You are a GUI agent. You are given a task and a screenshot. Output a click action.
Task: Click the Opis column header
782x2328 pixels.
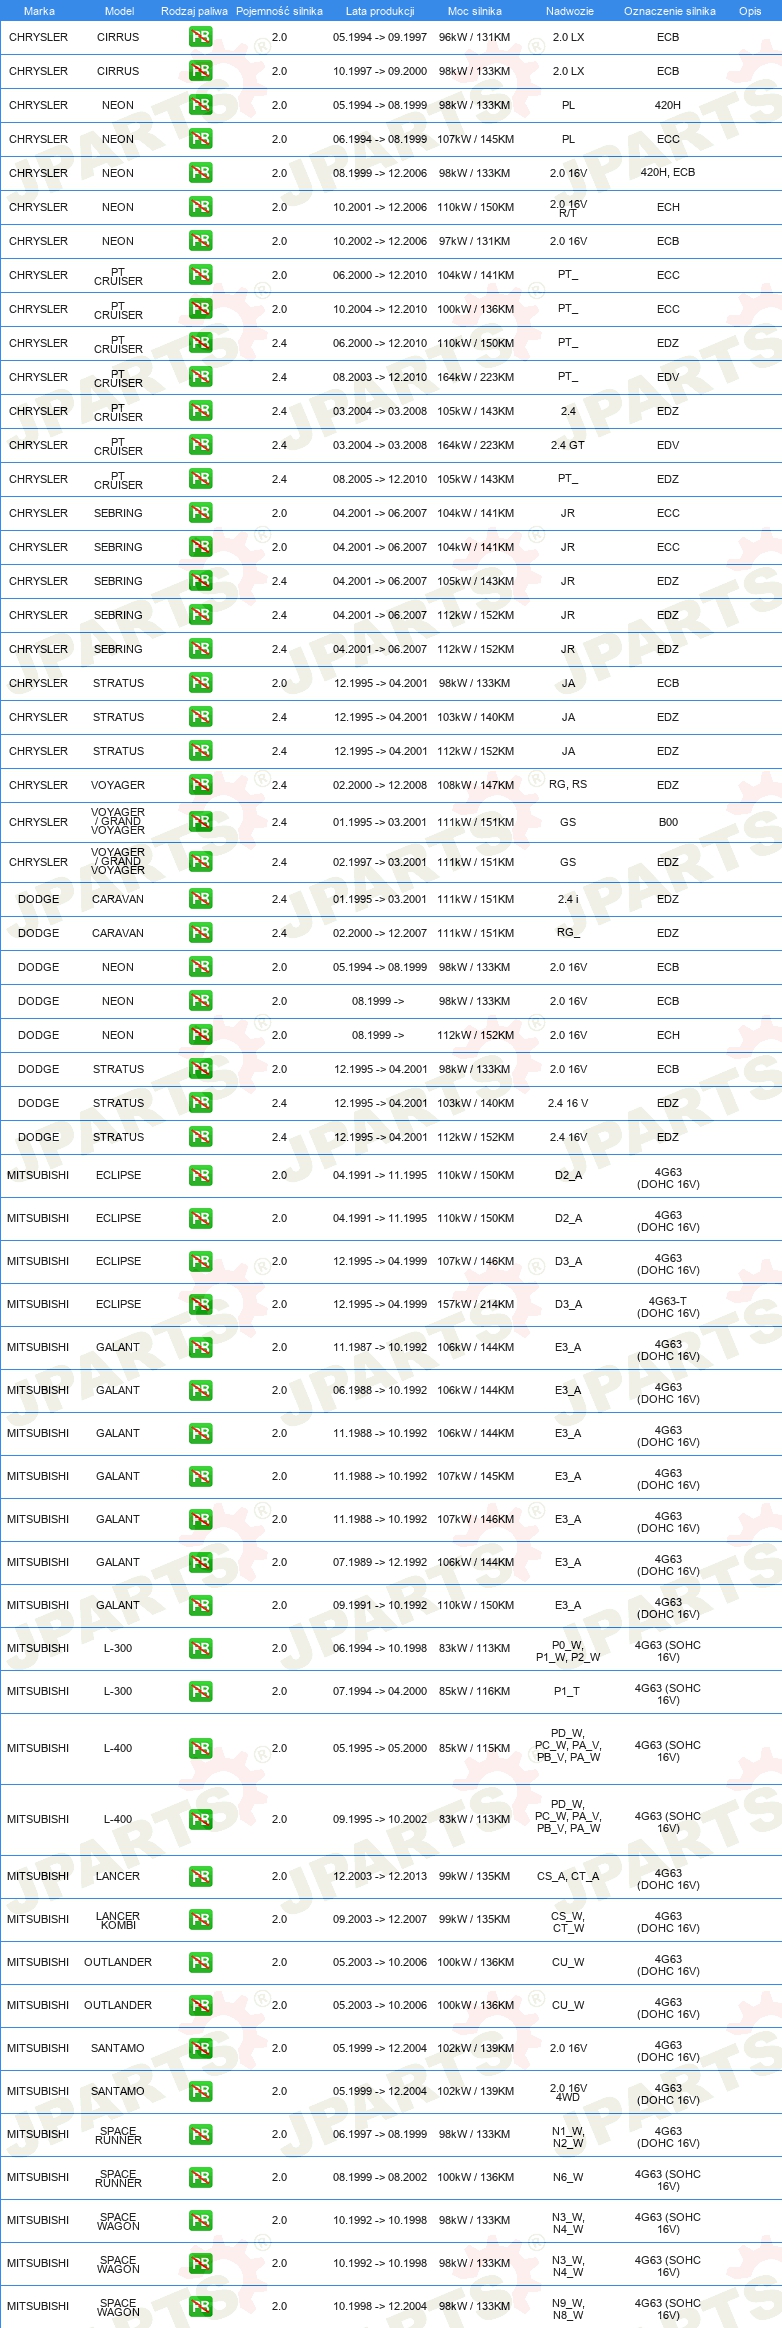tap(750, 11)
